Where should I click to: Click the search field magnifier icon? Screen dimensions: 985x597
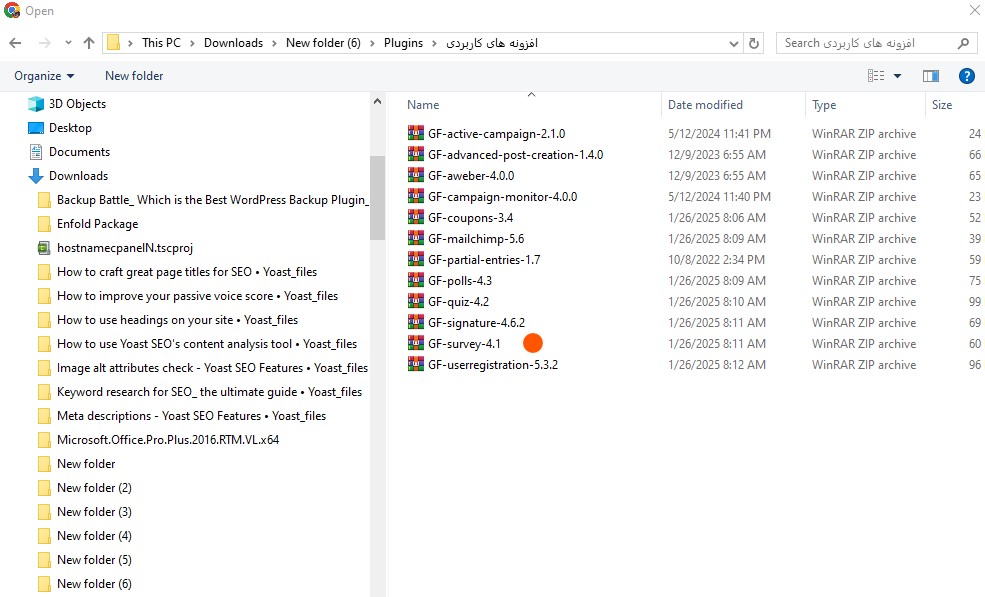click(962, 43)
